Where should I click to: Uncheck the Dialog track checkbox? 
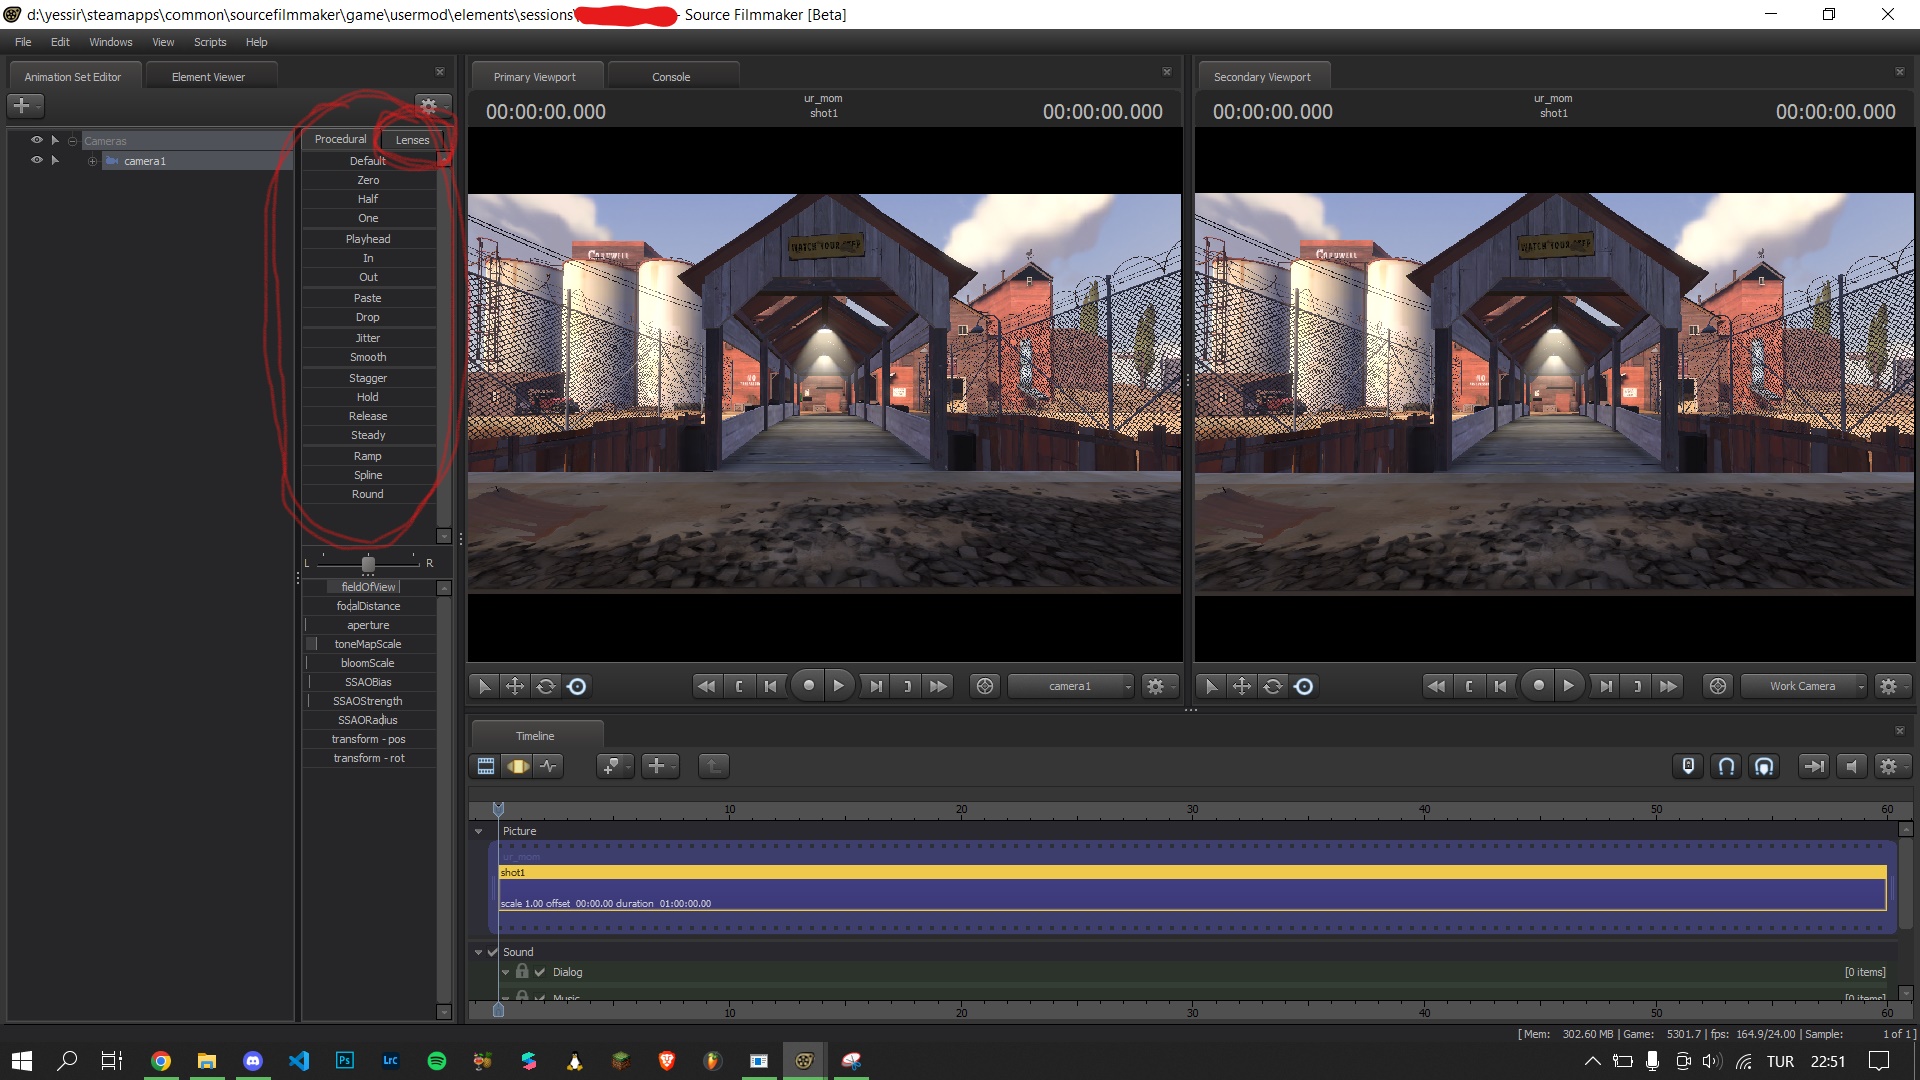540,972
